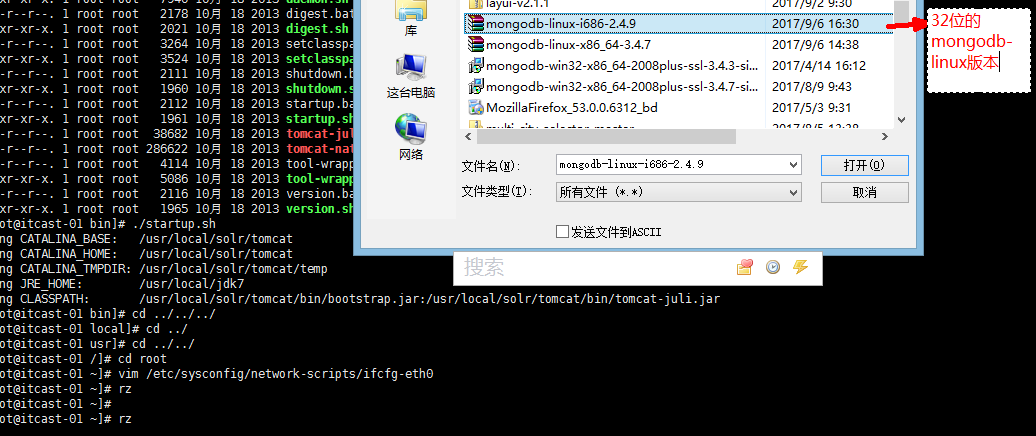Click the date 2017/5/3 9:31

pyautogui.click(x=811, y=108)
